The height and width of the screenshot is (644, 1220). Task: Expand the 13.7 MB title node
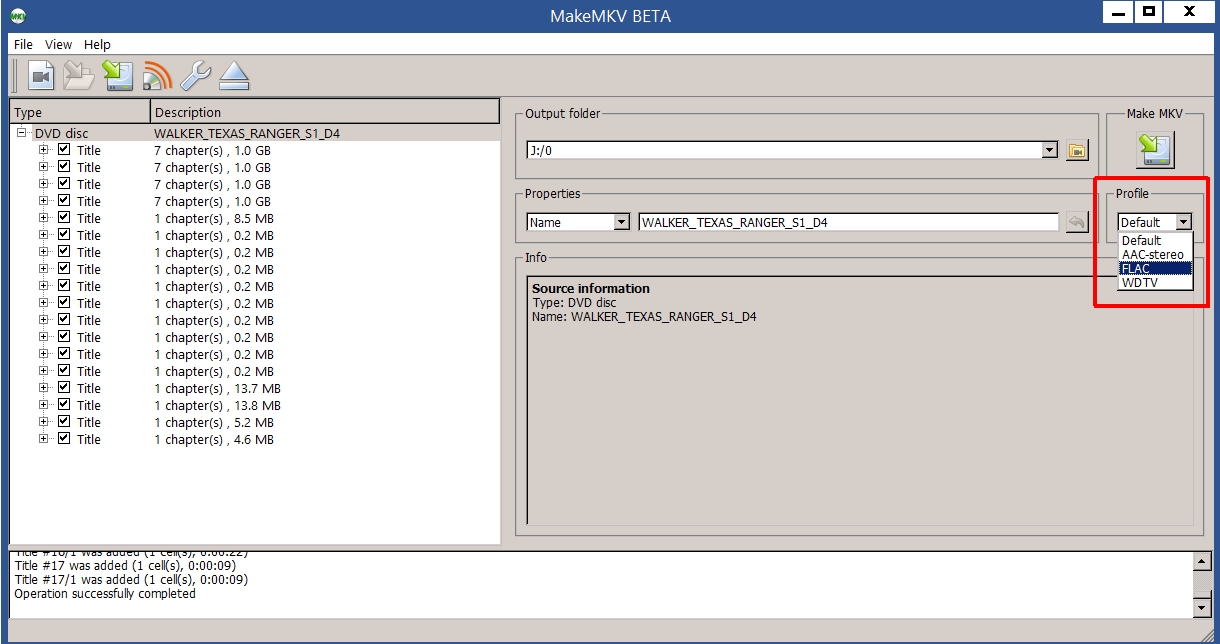(x=43, y=388)
